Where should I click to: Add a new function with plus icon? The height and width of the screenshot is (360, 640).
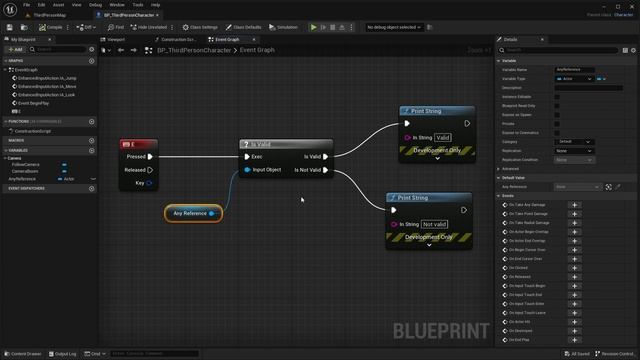pyautogui.click(x=92, y=122)
